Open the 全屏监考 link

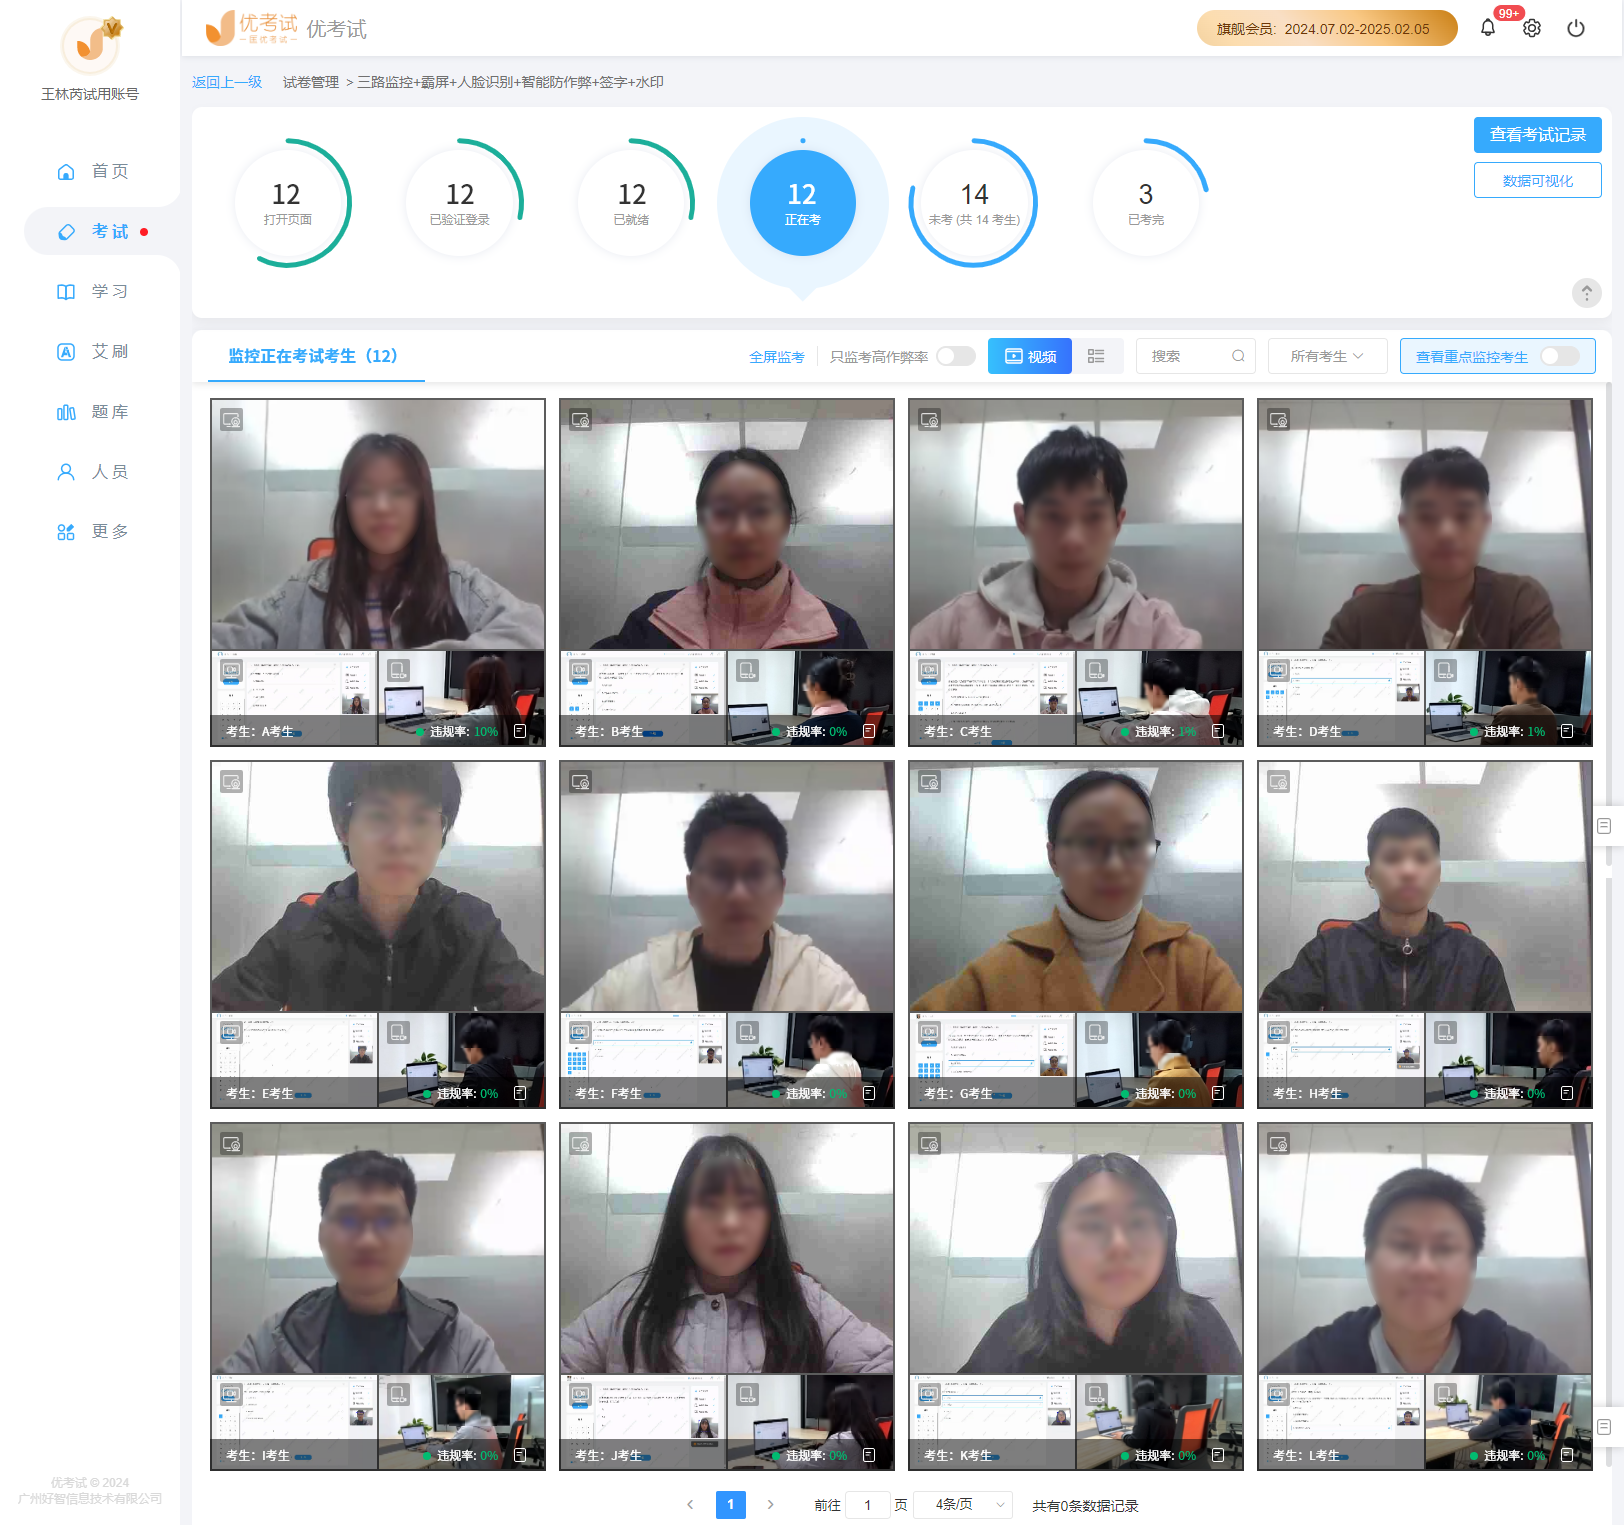tap(776, 357)
